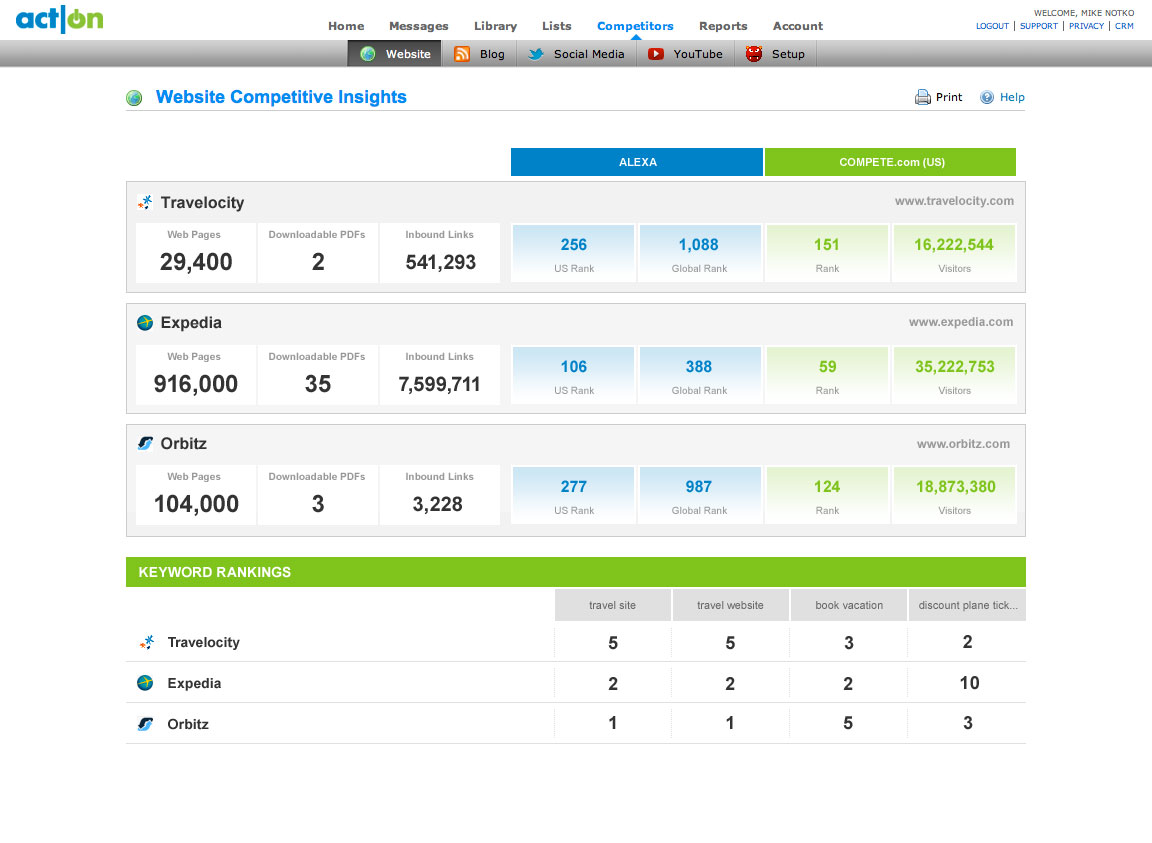Click Expedia Compete Rank 59 tile
Viewport: 1152px width, 843px height.
(x=827, y=375)
